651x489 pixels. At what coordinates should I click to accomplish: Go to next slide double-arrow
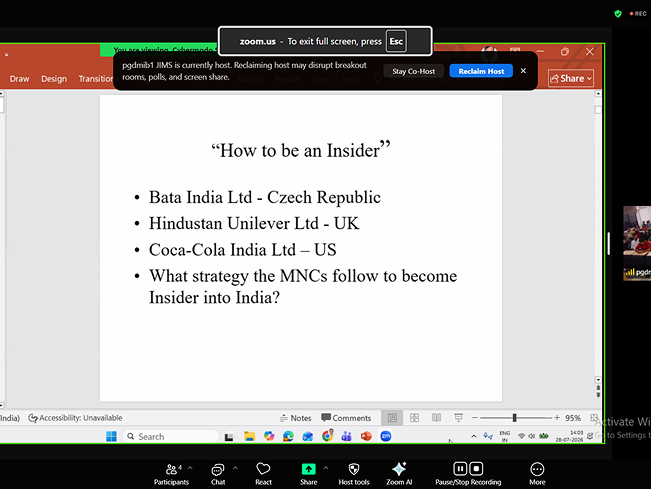click(598, 395)
